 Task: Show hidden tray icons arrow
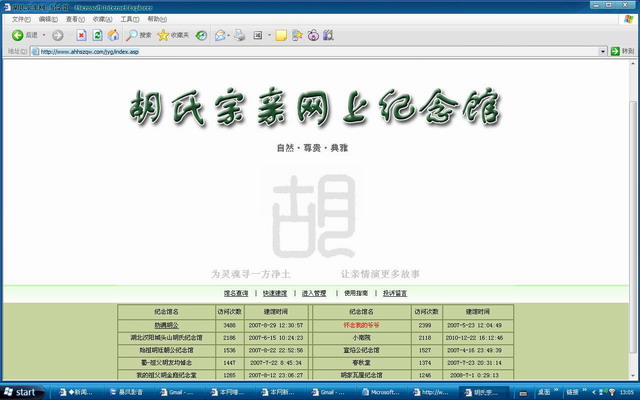point(594,392)
